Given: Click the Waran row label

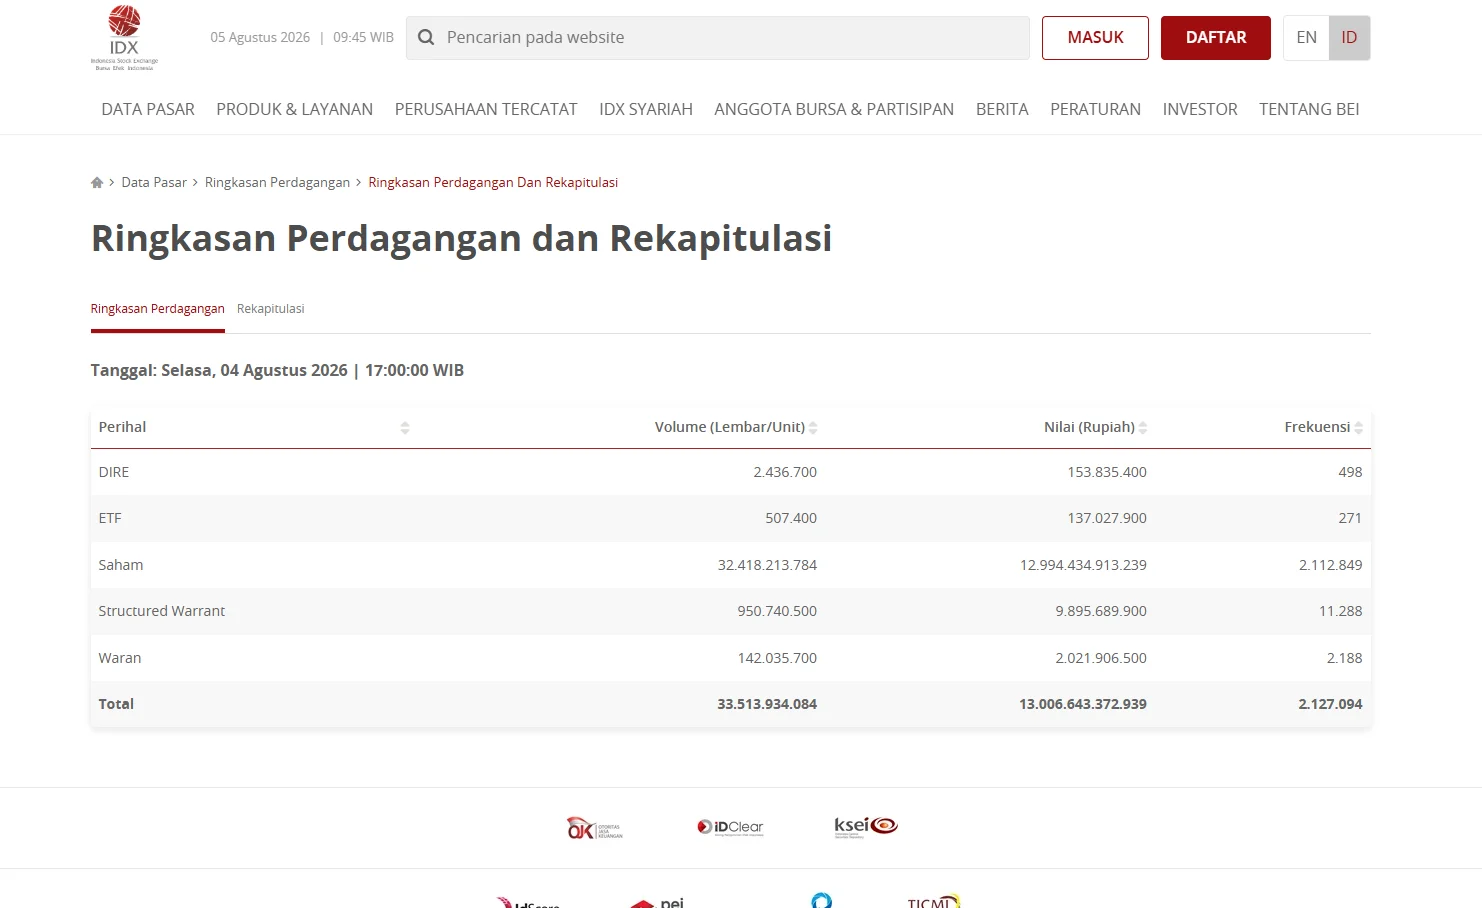Looking at the screenshot, I should click(x=120, y=658).
